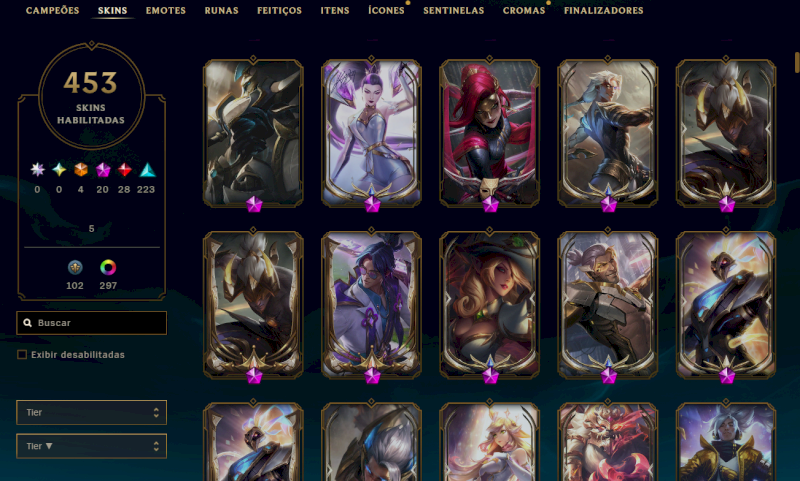This screenshot has width=800, height=481.
Task: Open the Sentinelas tab
Action: coord(454,10)
